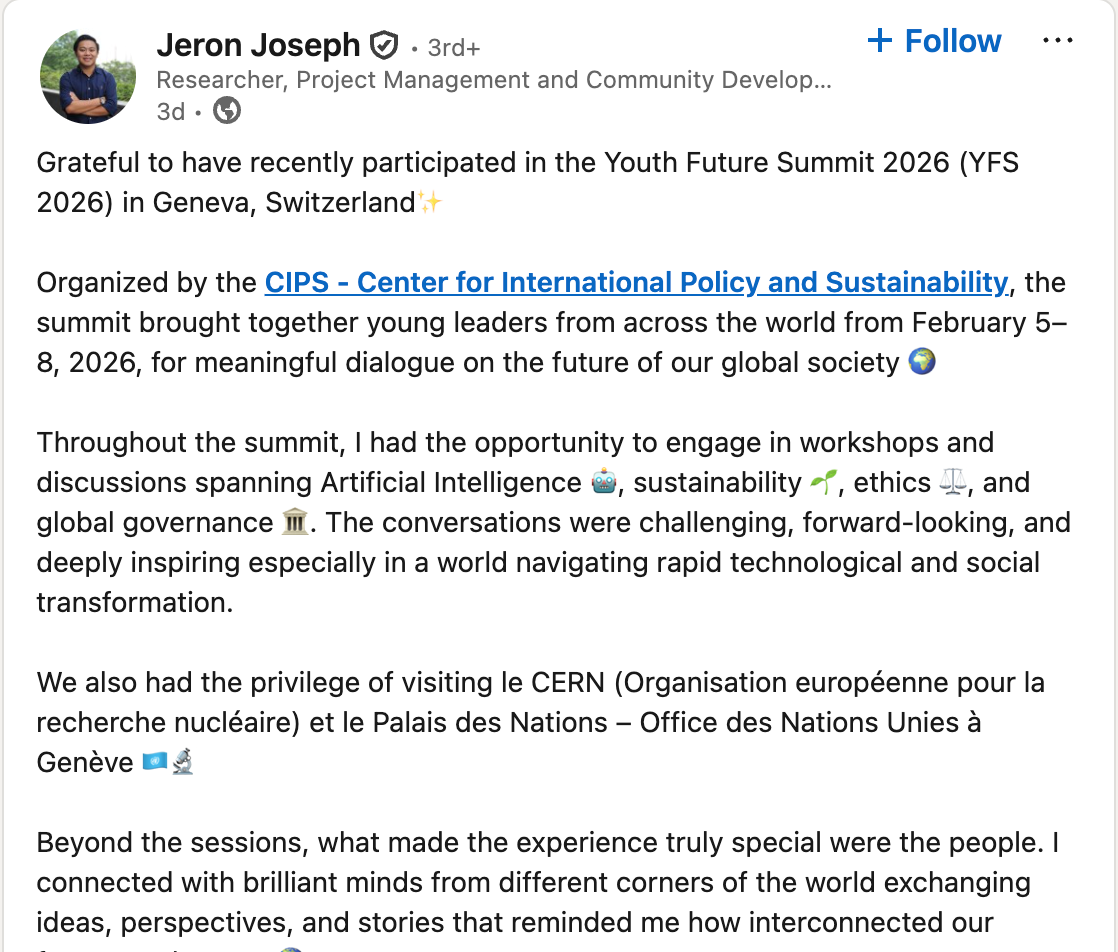Click the verified shield badge beside the name
Viewport: 1118px width, 952px height.
coord(384,46)
